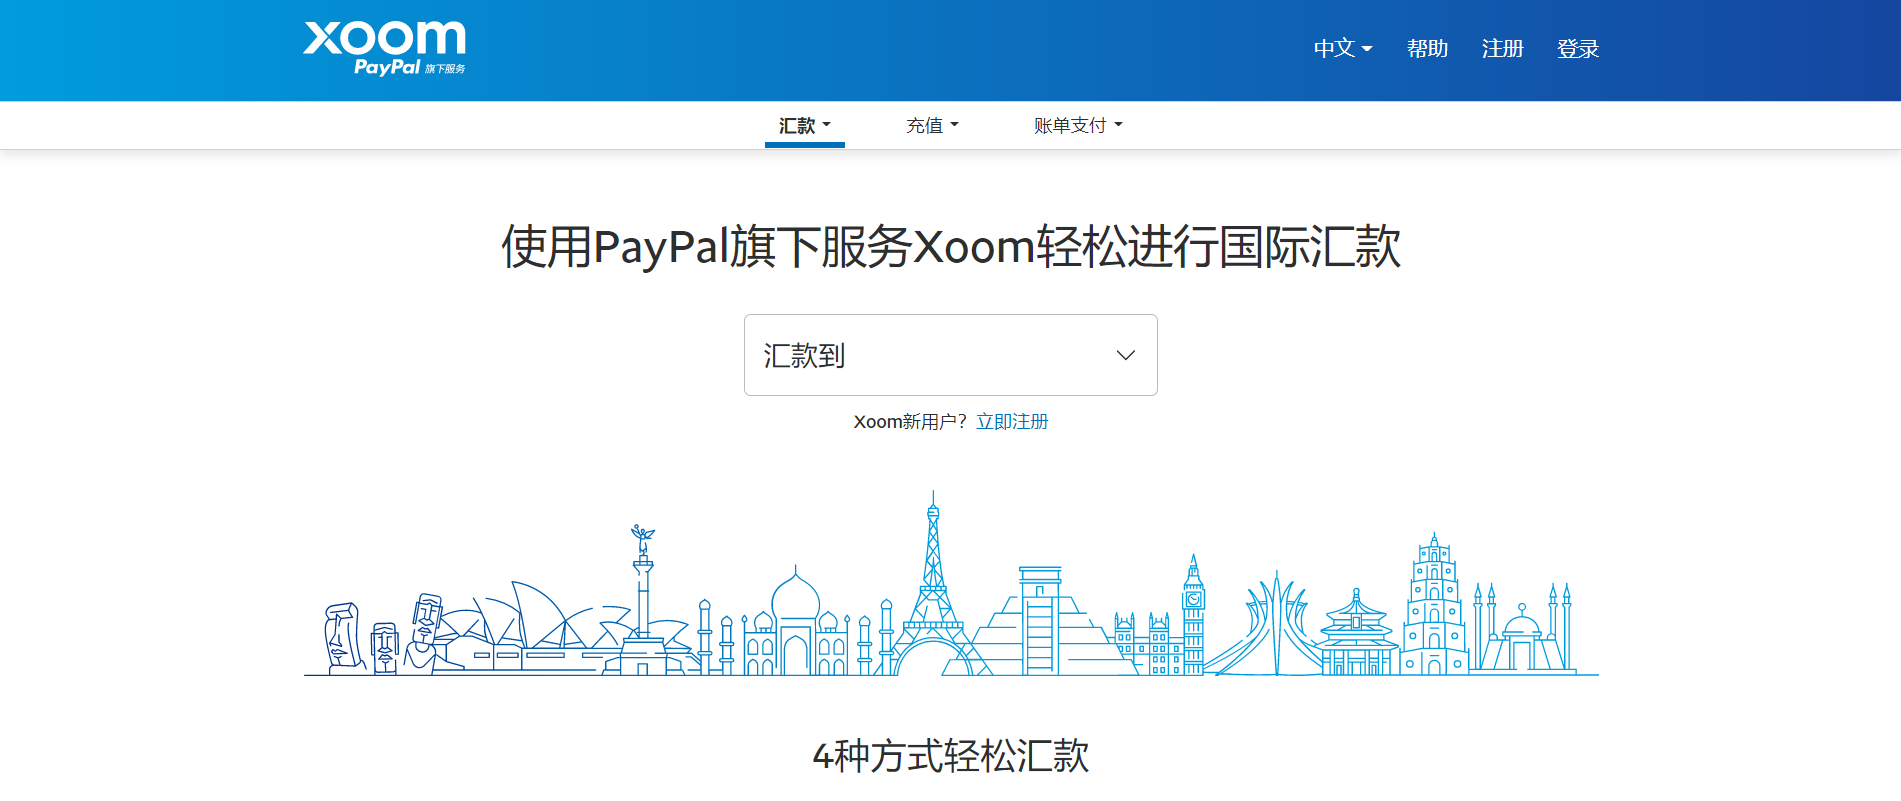1901x801 pixels.
Task: Open the 汇款到 destination dropdown
Action: pyautogui.click(x=950, y=355)
